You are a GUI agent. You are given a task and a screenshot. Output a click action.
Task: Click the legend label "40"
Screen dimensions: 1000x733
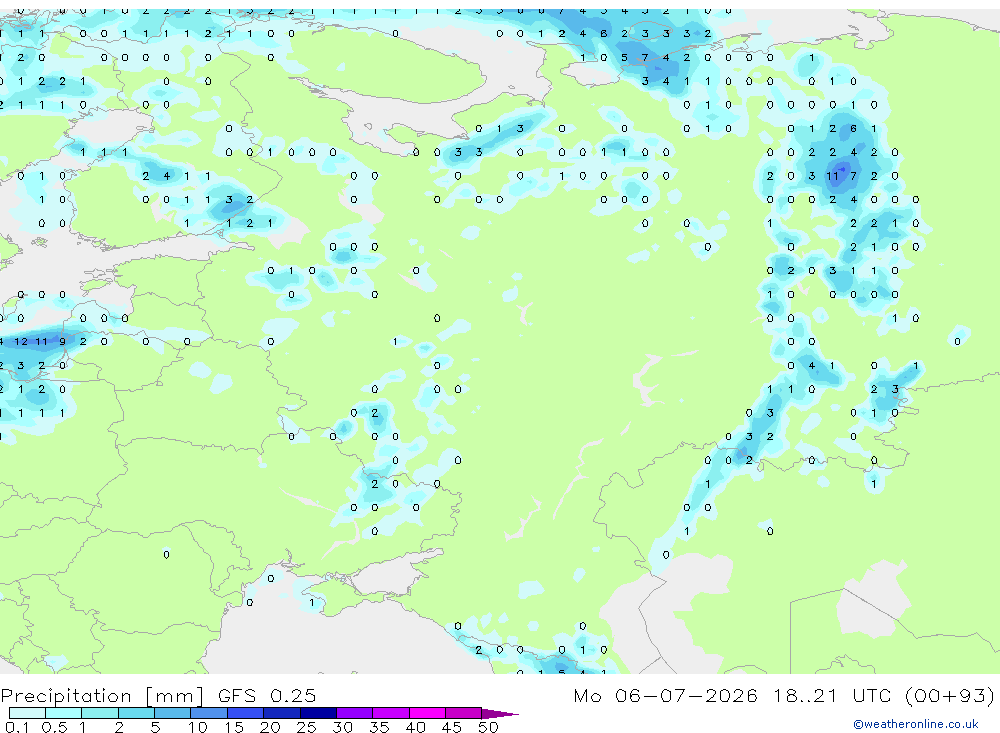(416, 727)
